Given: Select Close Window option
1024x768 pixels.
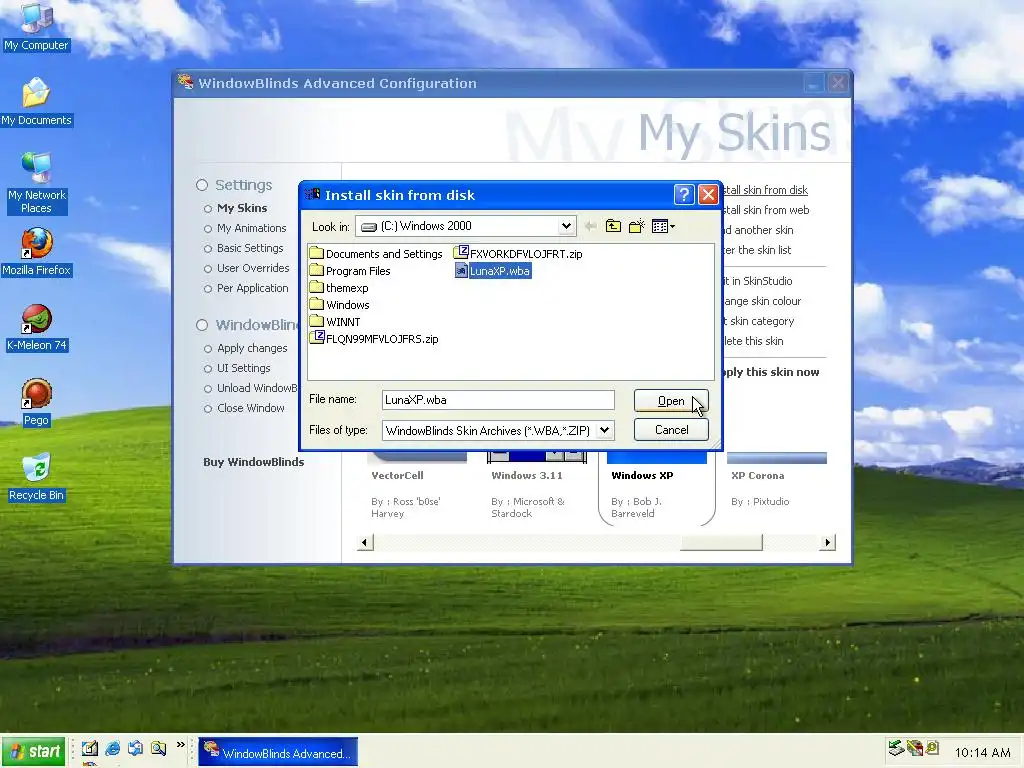Looking at the screenshot, I should pos(244,408).
